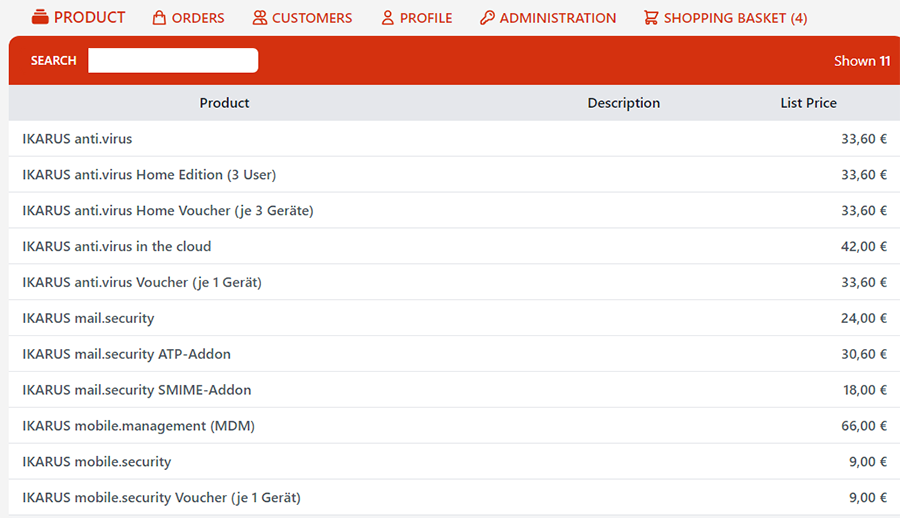Select IKARUS mobile.management (MDM)
The image size is (900, 518).
[454, 426]
